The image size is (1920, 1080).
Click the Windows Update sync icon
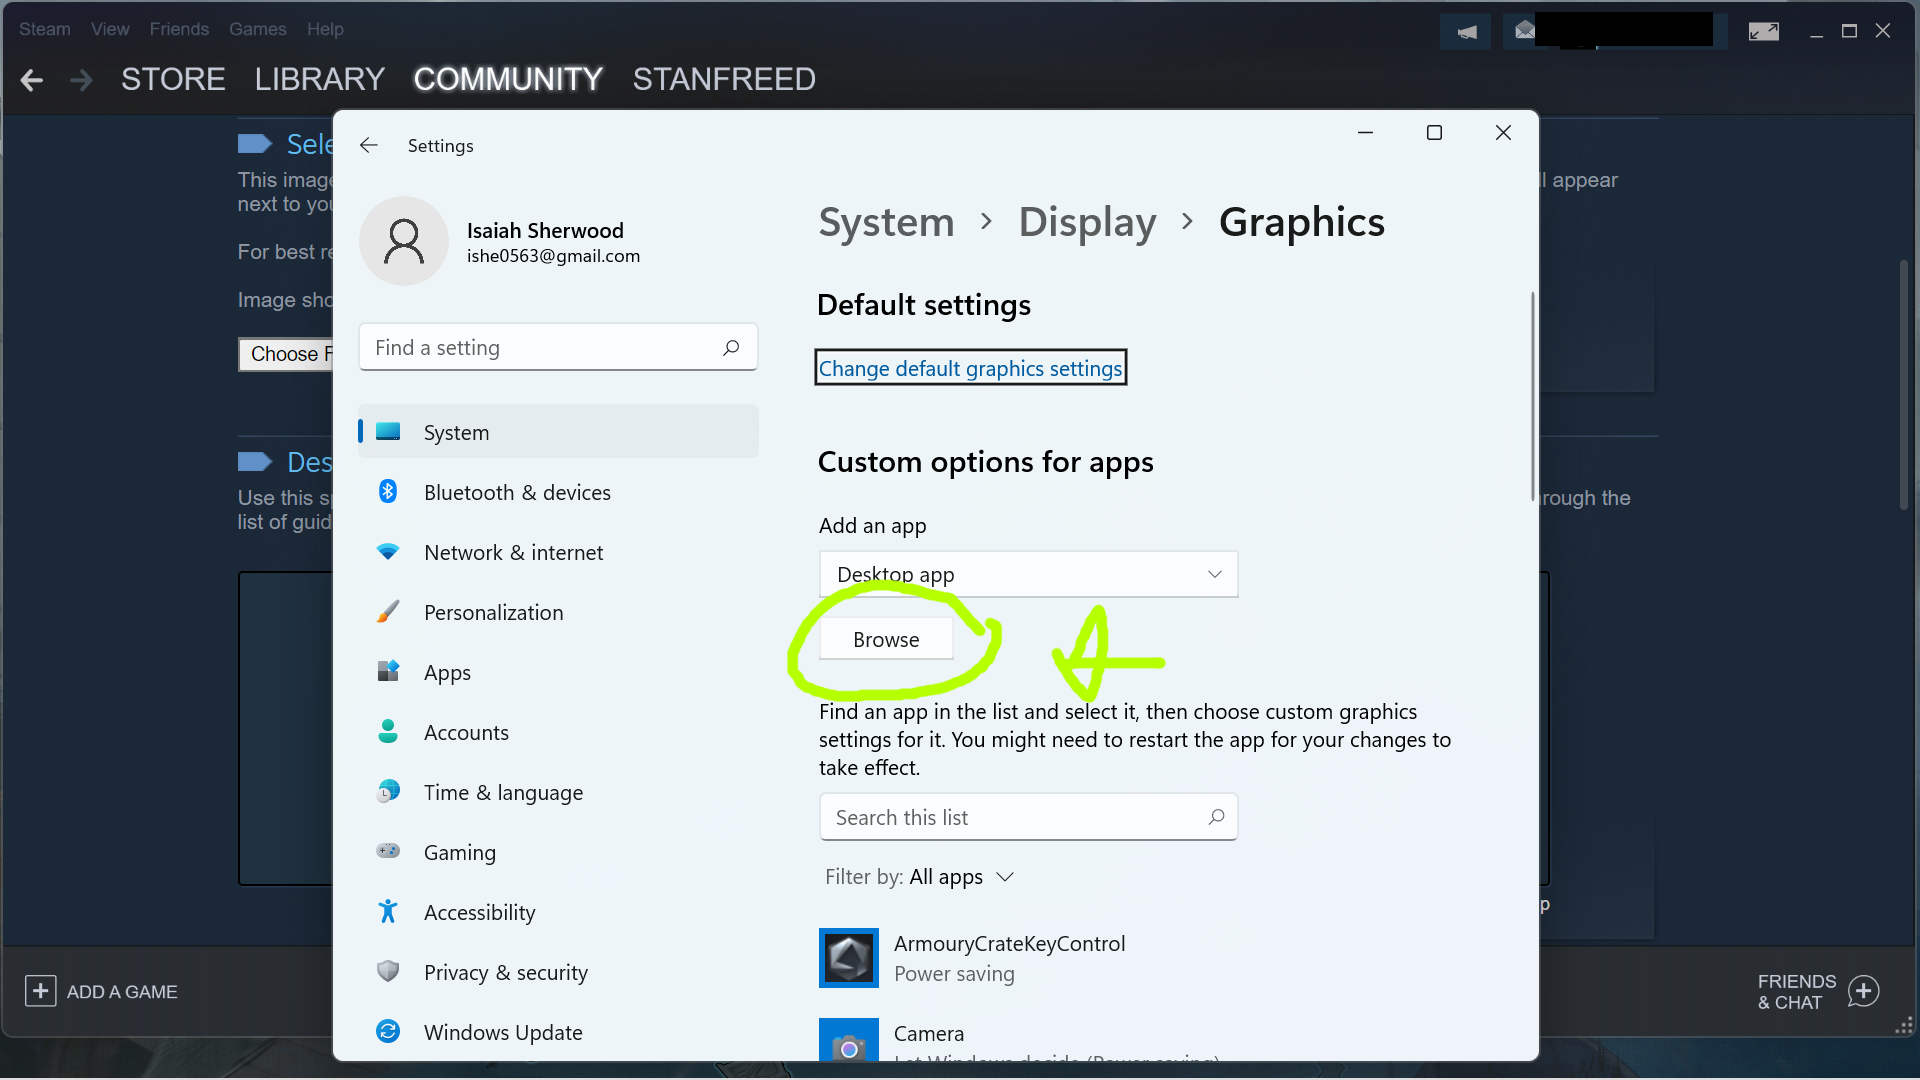coord(388,1031)
